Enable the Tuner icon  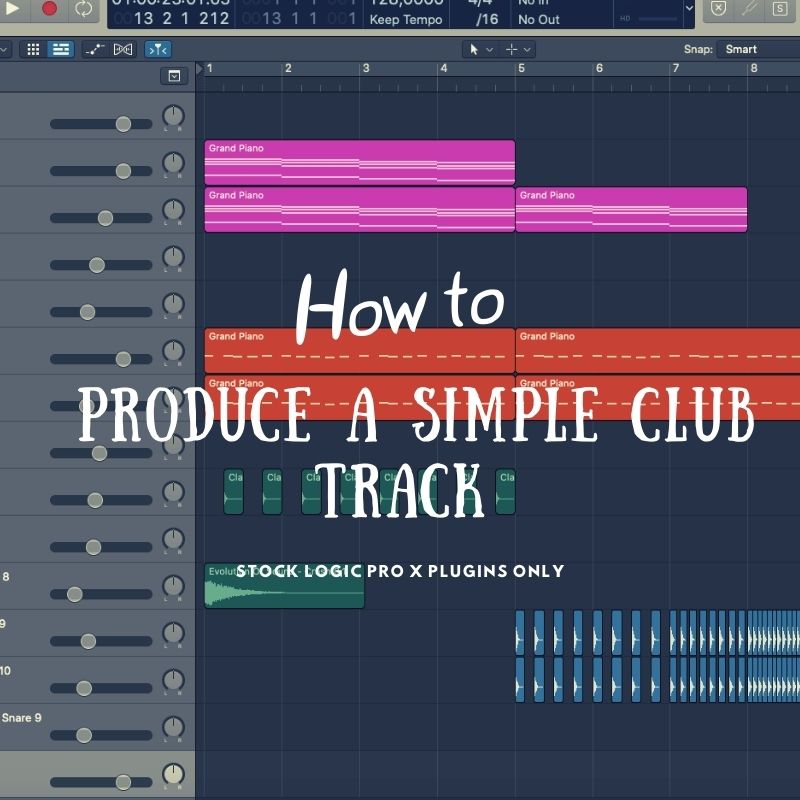tap(749, 9)
